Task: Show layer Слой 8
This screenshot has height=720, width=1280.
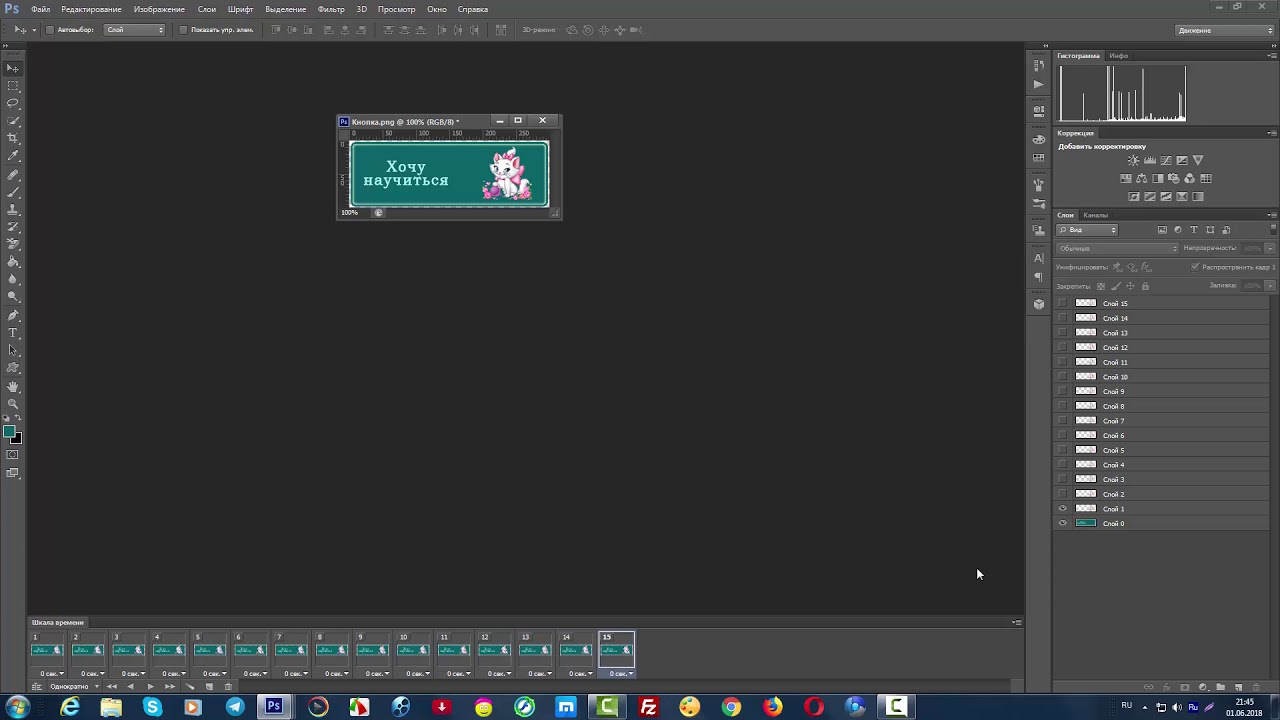Action: [1063, 406]
